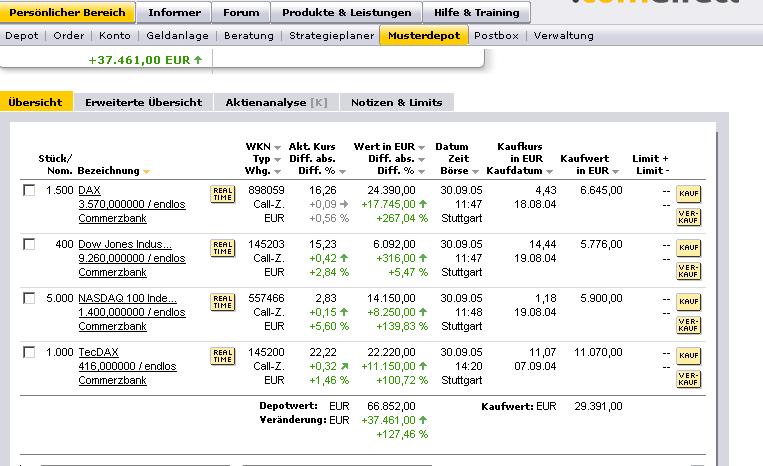Sort the table by WKN column arrow
The image size is (763, 466).
click(x=277, y=147)
